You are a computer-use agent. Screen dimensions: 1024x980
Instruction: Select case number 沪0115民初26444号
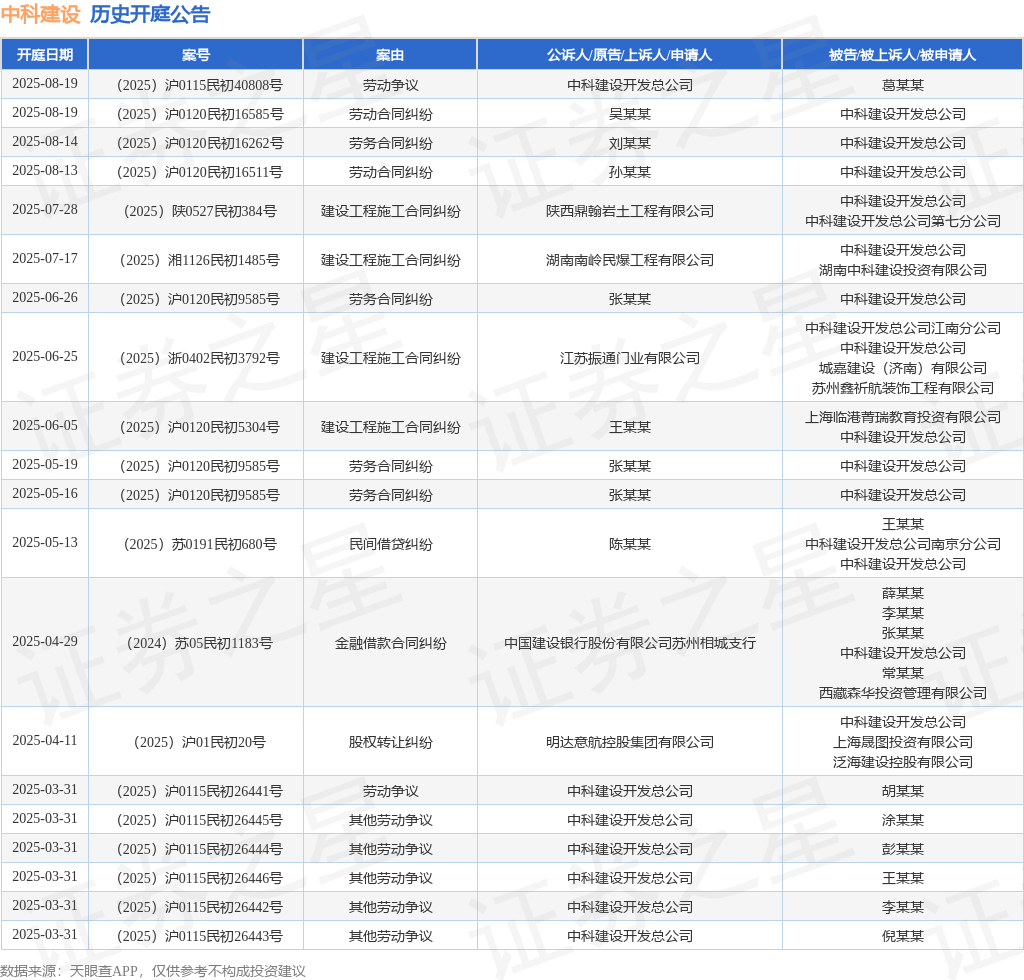click(199, 849)
